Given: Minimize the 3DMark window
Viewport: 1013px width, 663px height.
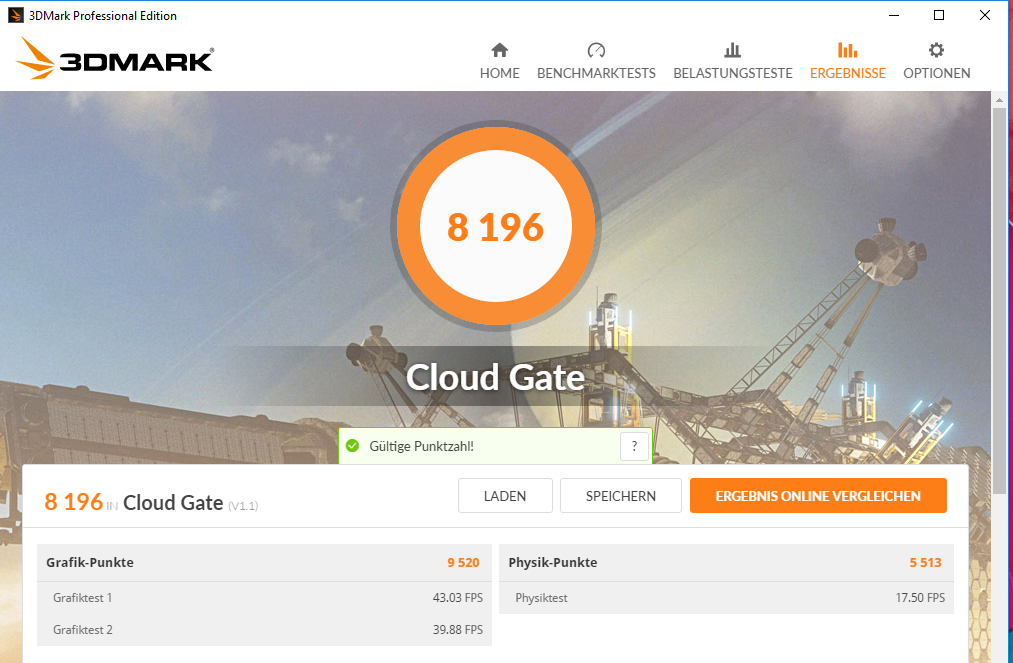Looking at the screenshot, I should point(894,15).
